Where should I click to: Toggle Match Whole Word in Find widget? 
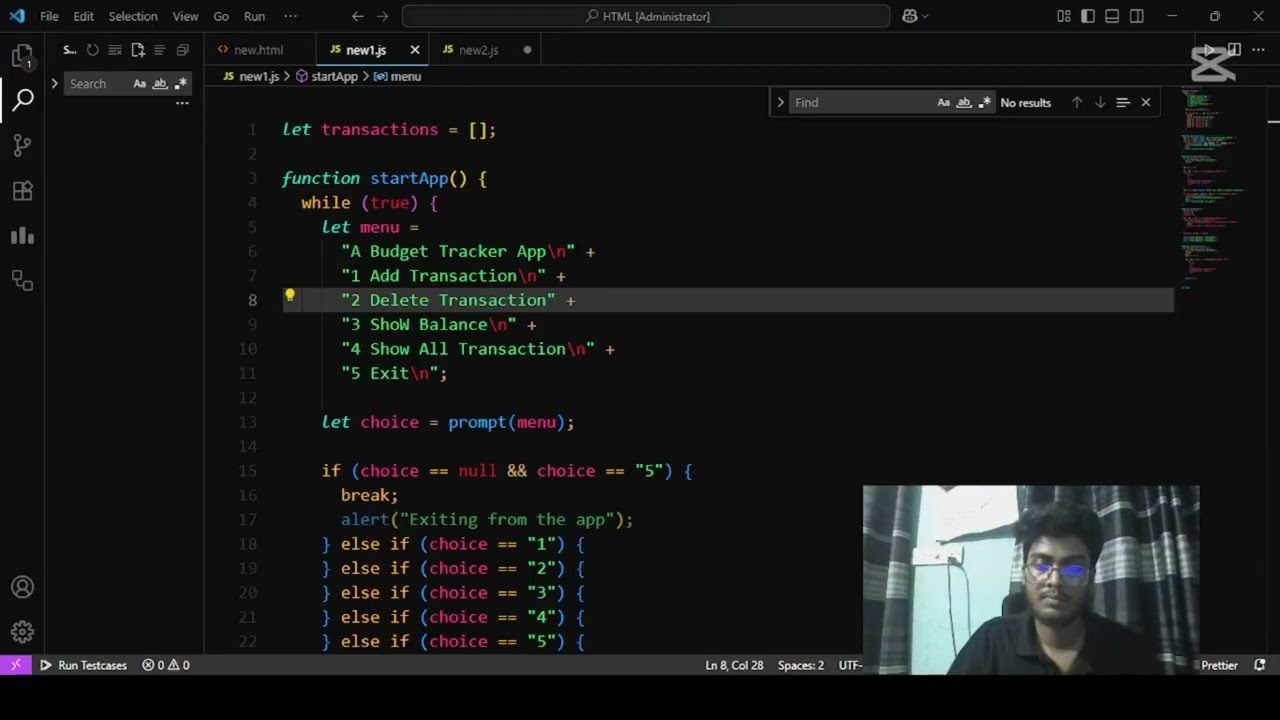[x=964, y=102]
